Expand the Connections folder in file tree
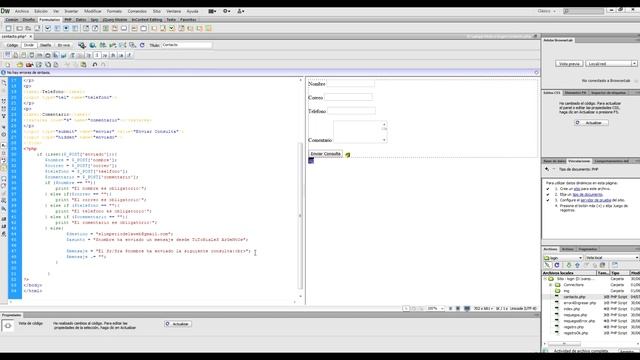Image resolution: width=640 pixels, height=360 pixels. pos(551,285)
